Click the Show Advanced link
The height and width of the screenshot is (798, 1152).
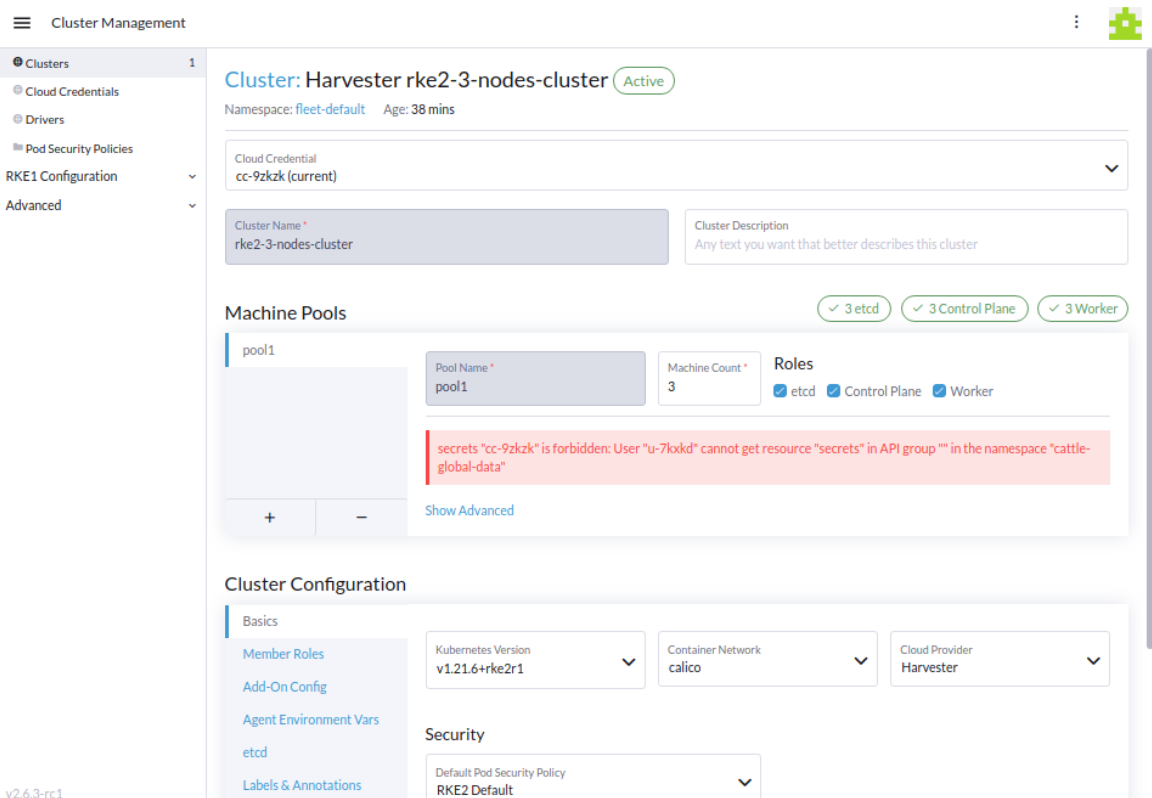(x=469, y=510)
